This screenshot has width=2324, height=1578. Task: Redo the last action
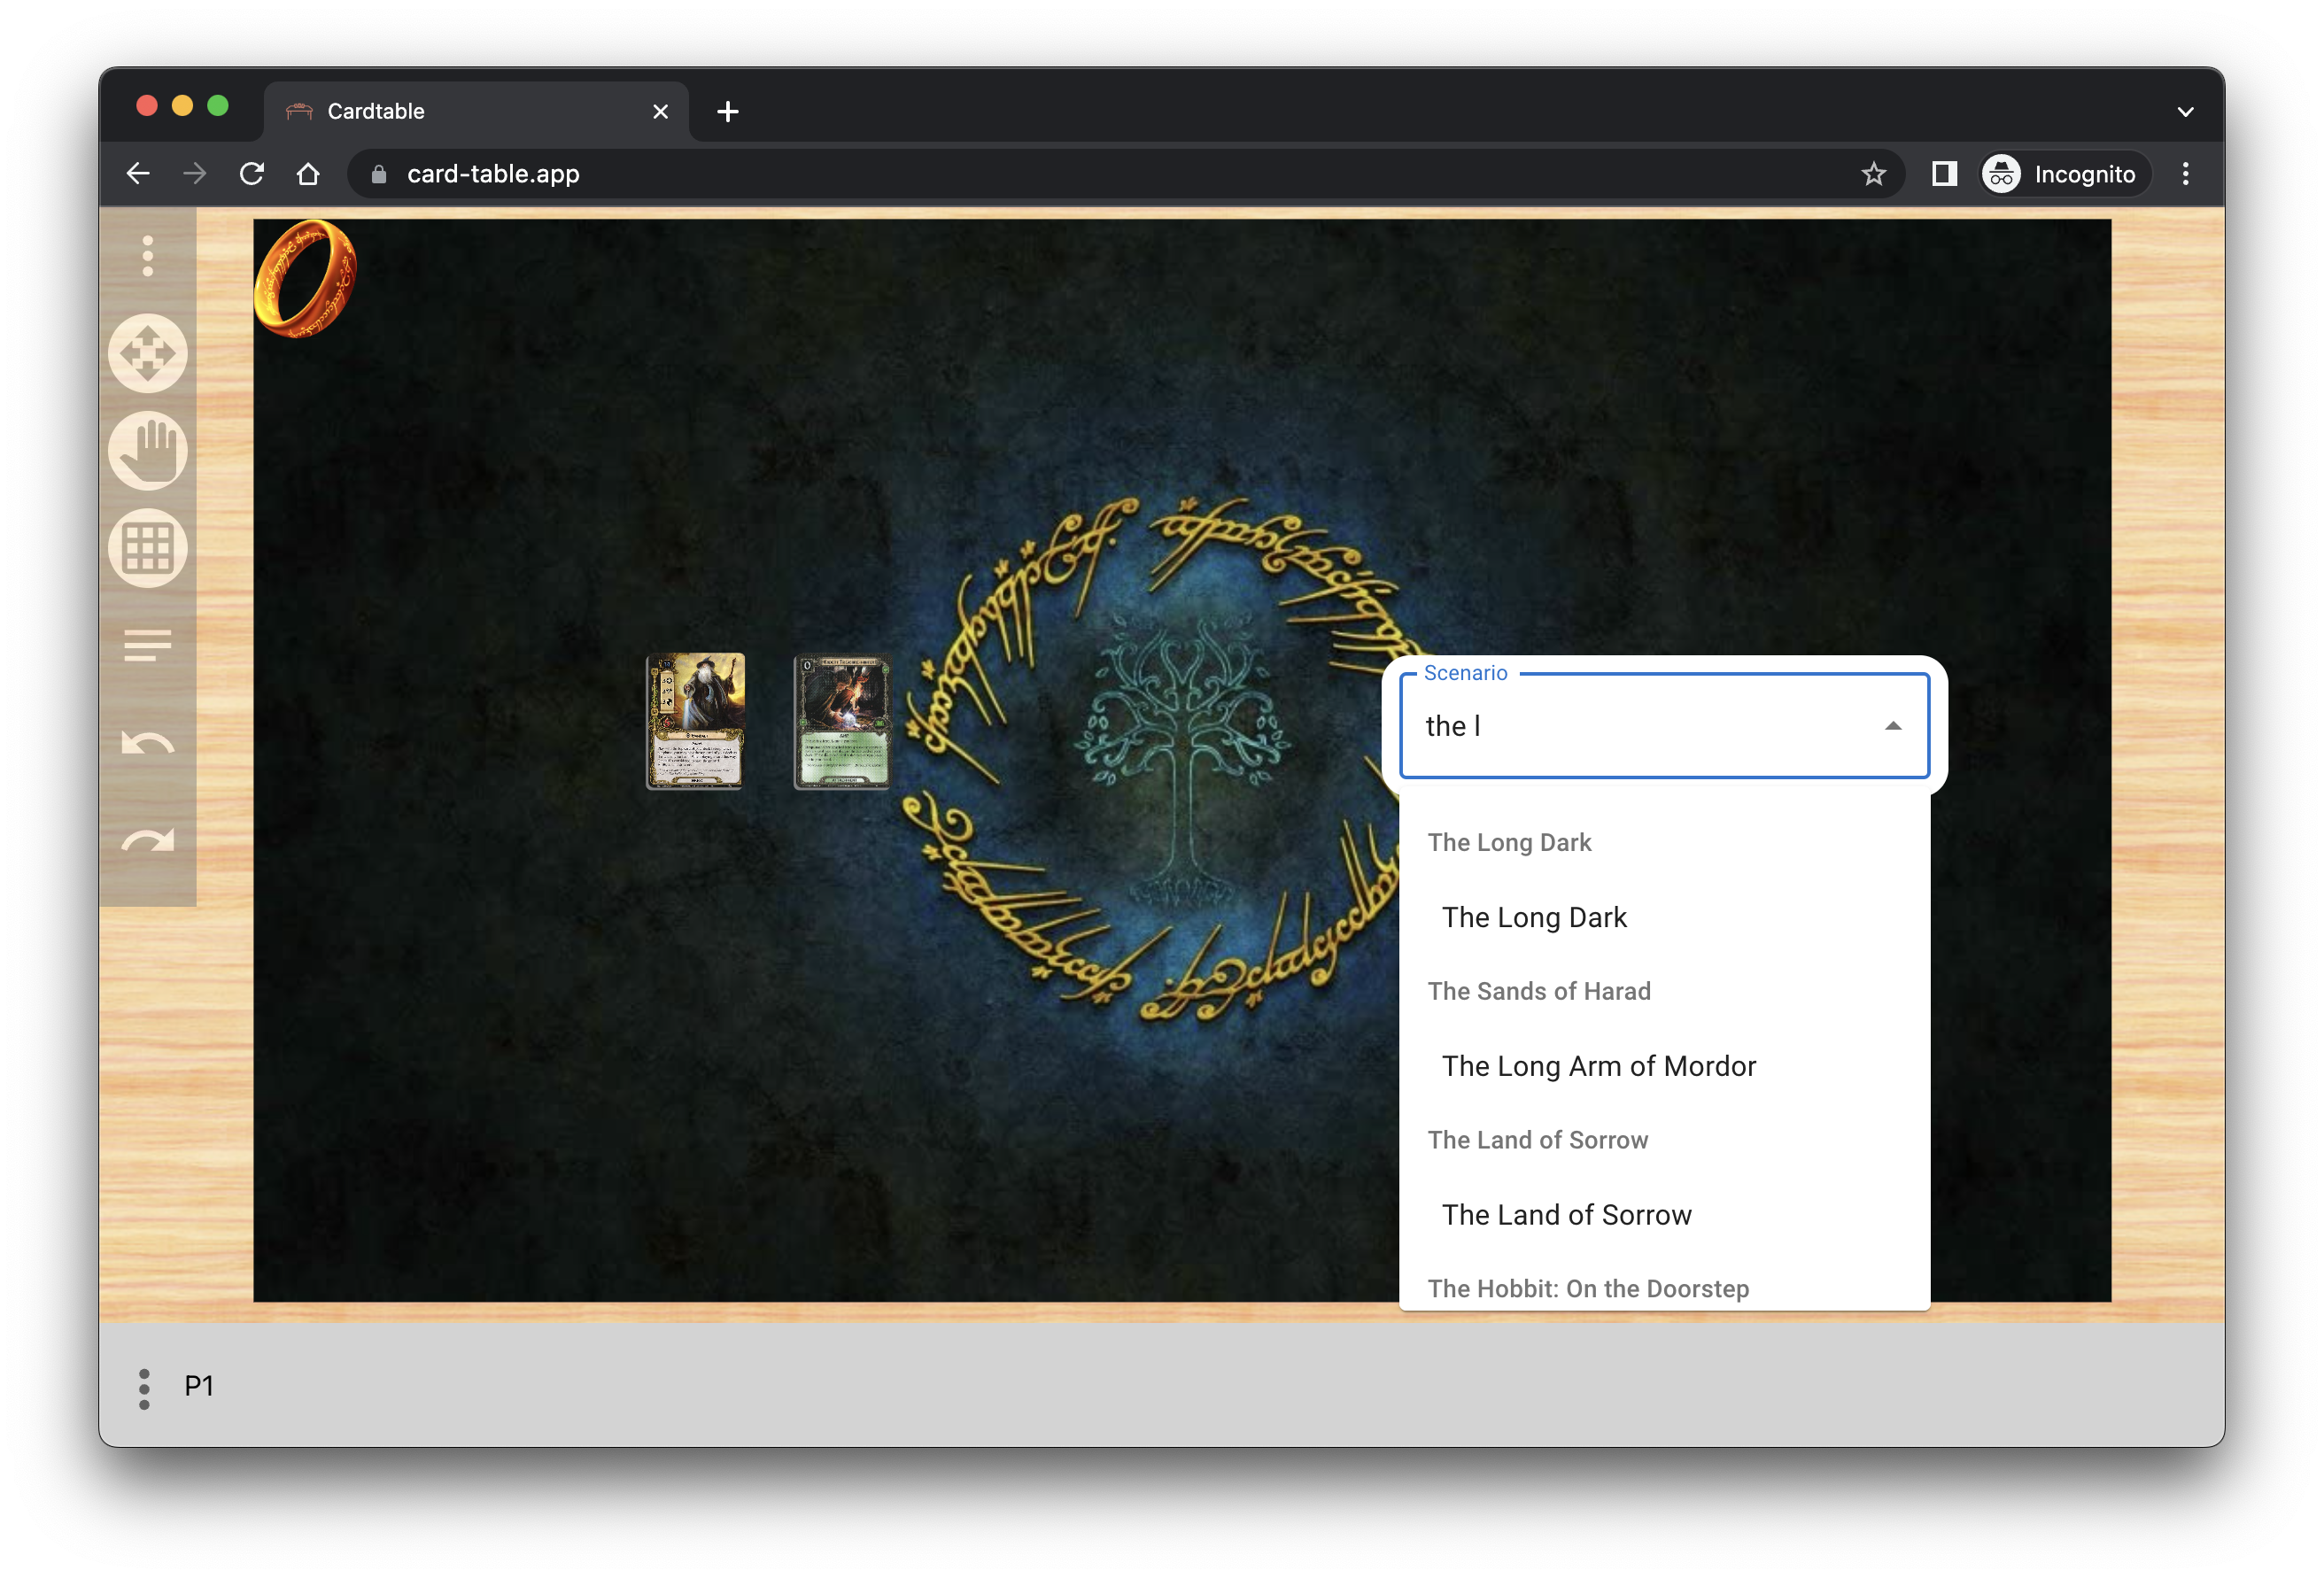(148, 840)
